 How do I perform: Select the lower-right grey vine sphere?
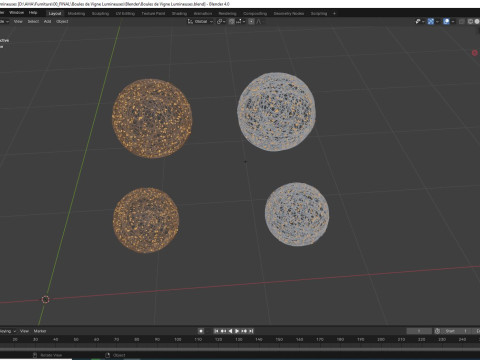tap(297, 214)
